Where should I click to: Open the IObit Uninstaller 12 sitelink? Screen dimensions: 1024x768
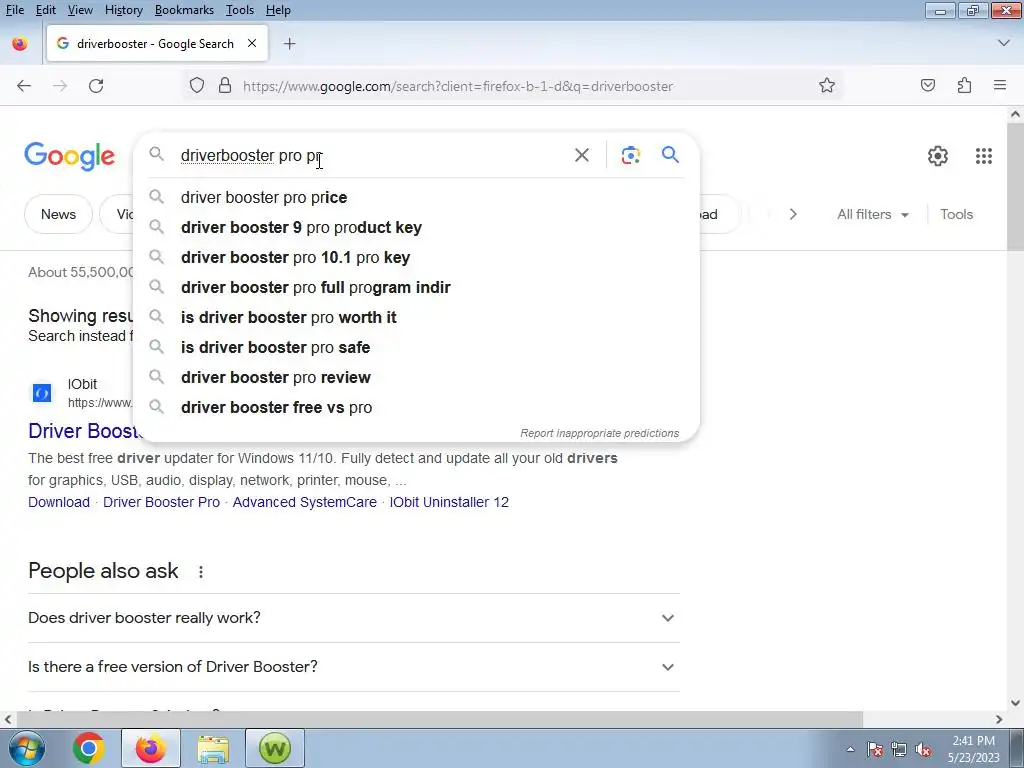point(449,502)
